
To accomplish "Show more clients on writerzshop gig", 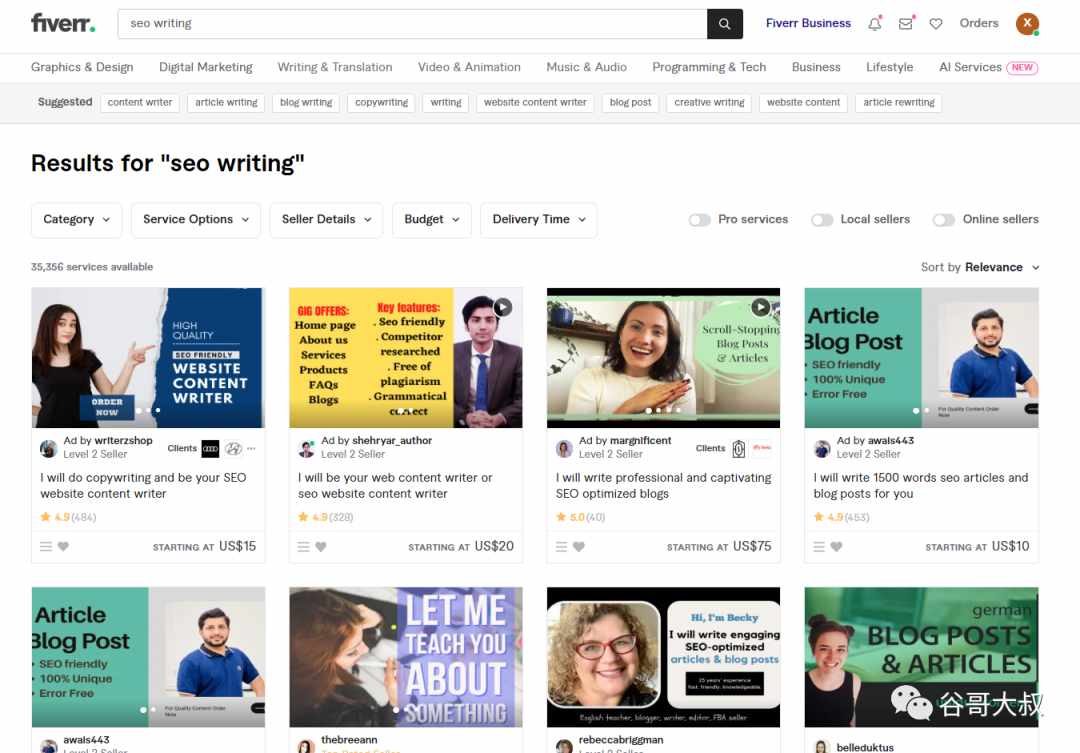I will tap(251, 448).
